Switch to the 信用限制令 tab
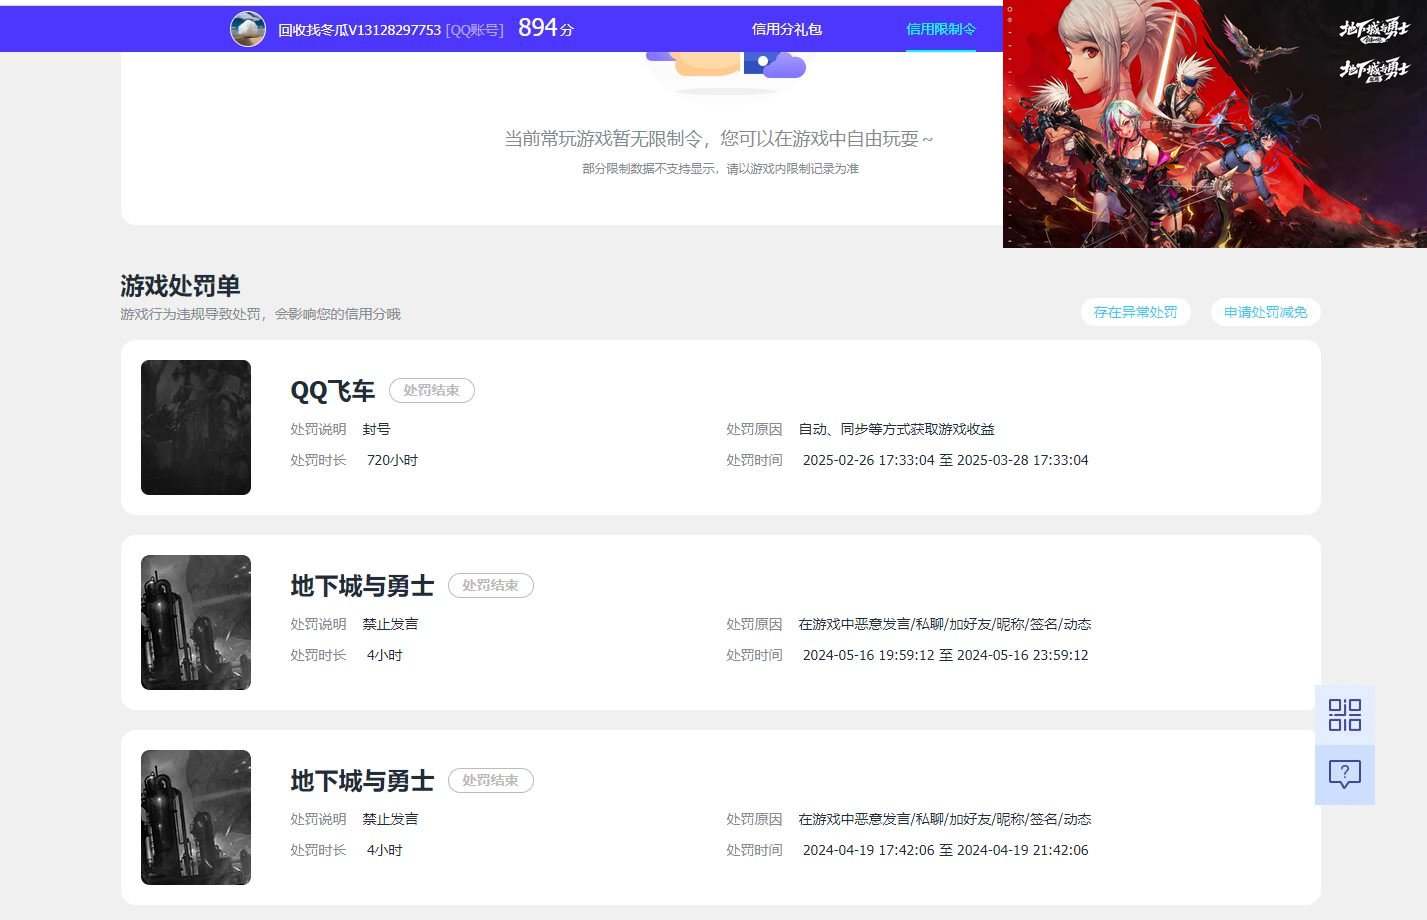 pyautogui.click(x=941, y=29)
